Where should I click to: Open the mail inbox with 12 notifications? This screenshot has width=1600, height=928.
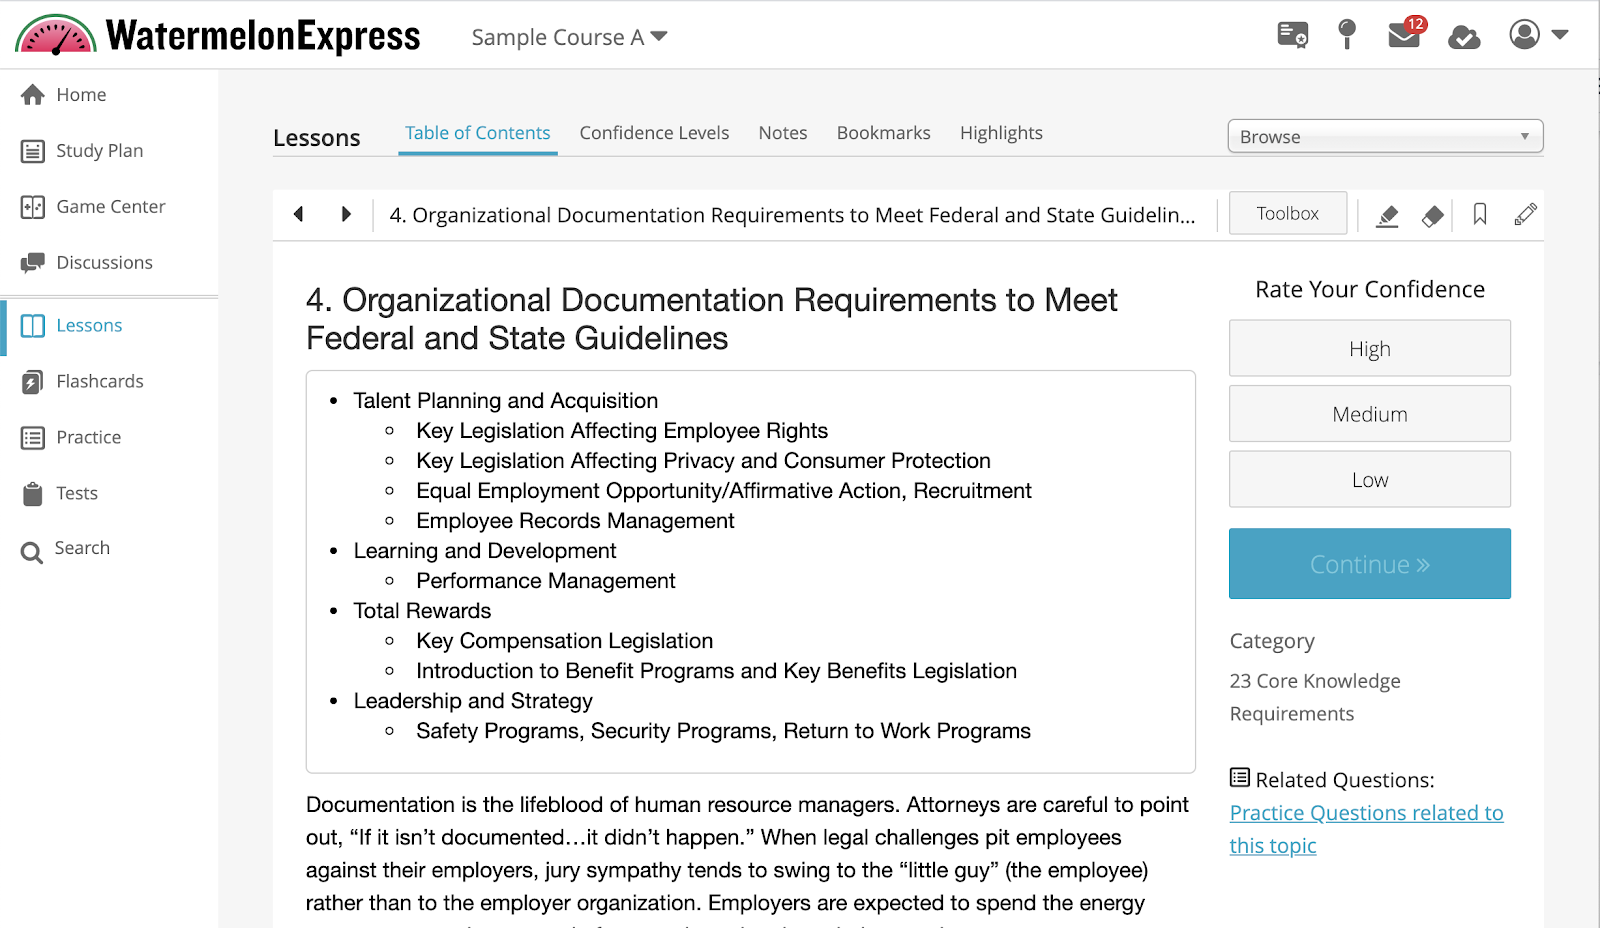tap(1405, 36)
